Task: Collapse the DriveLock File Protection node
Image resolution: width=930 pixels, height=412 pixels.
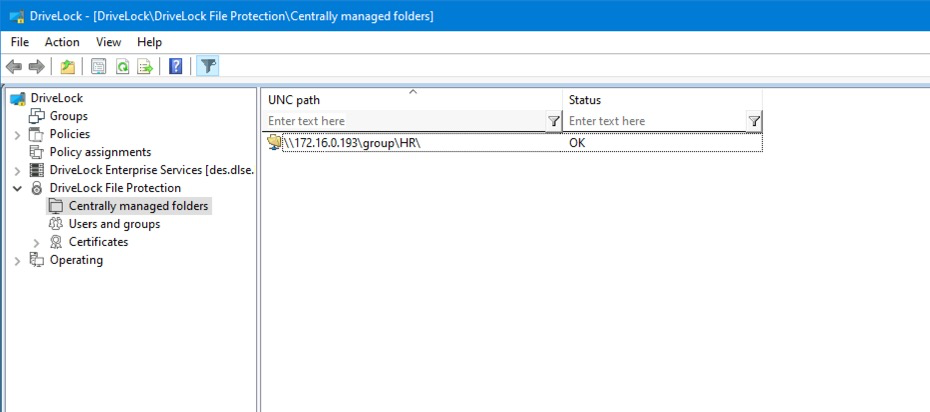Action: click(17, 188)
